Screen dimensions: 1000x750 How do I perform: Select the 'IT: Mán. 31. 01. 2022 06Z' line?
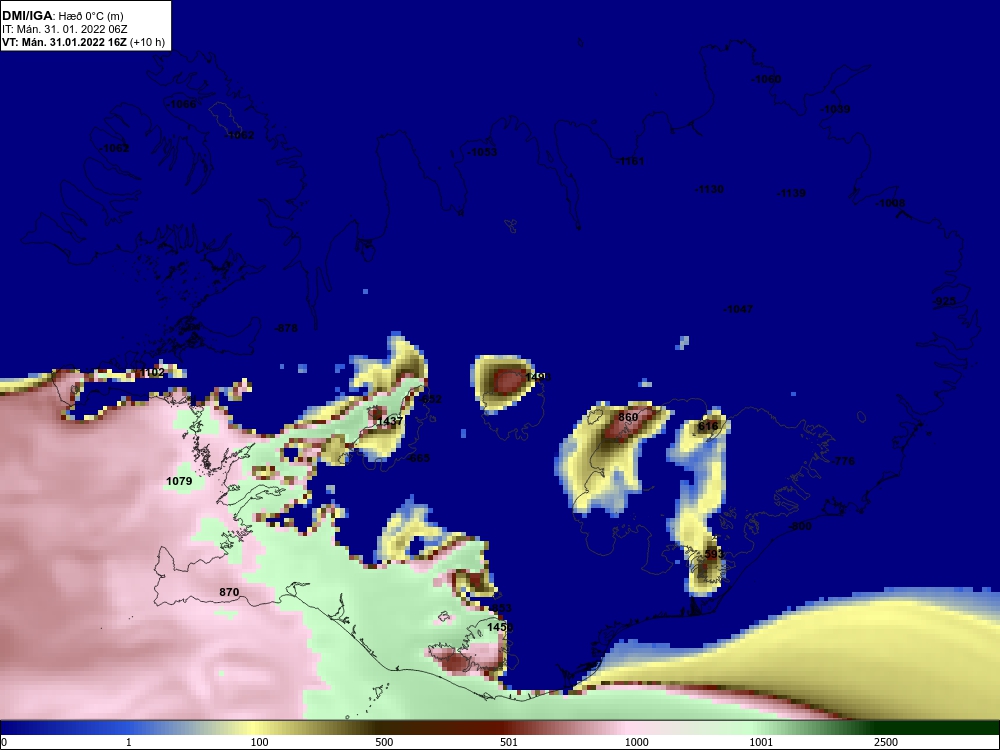coord(64,29)
